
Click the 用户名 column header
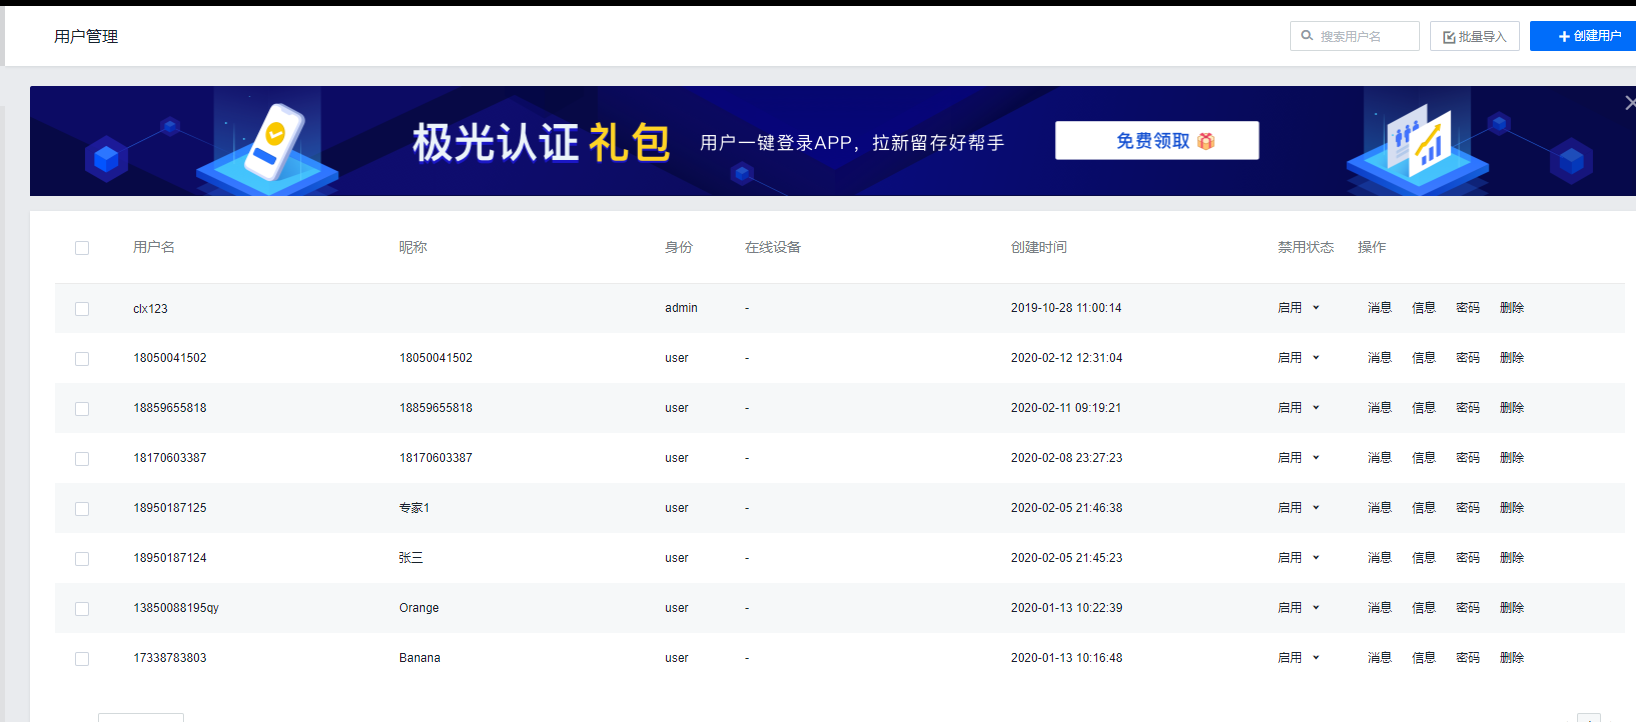154,247
